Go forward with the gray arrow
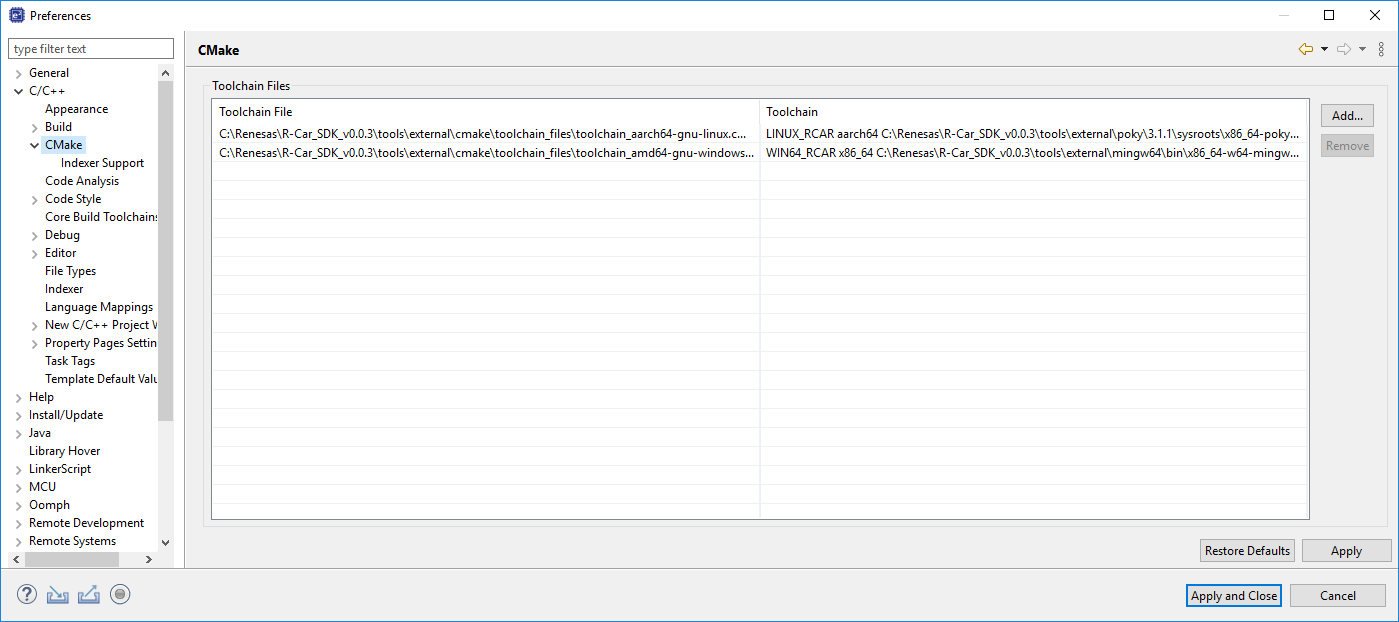 (x=1344, y=49)
